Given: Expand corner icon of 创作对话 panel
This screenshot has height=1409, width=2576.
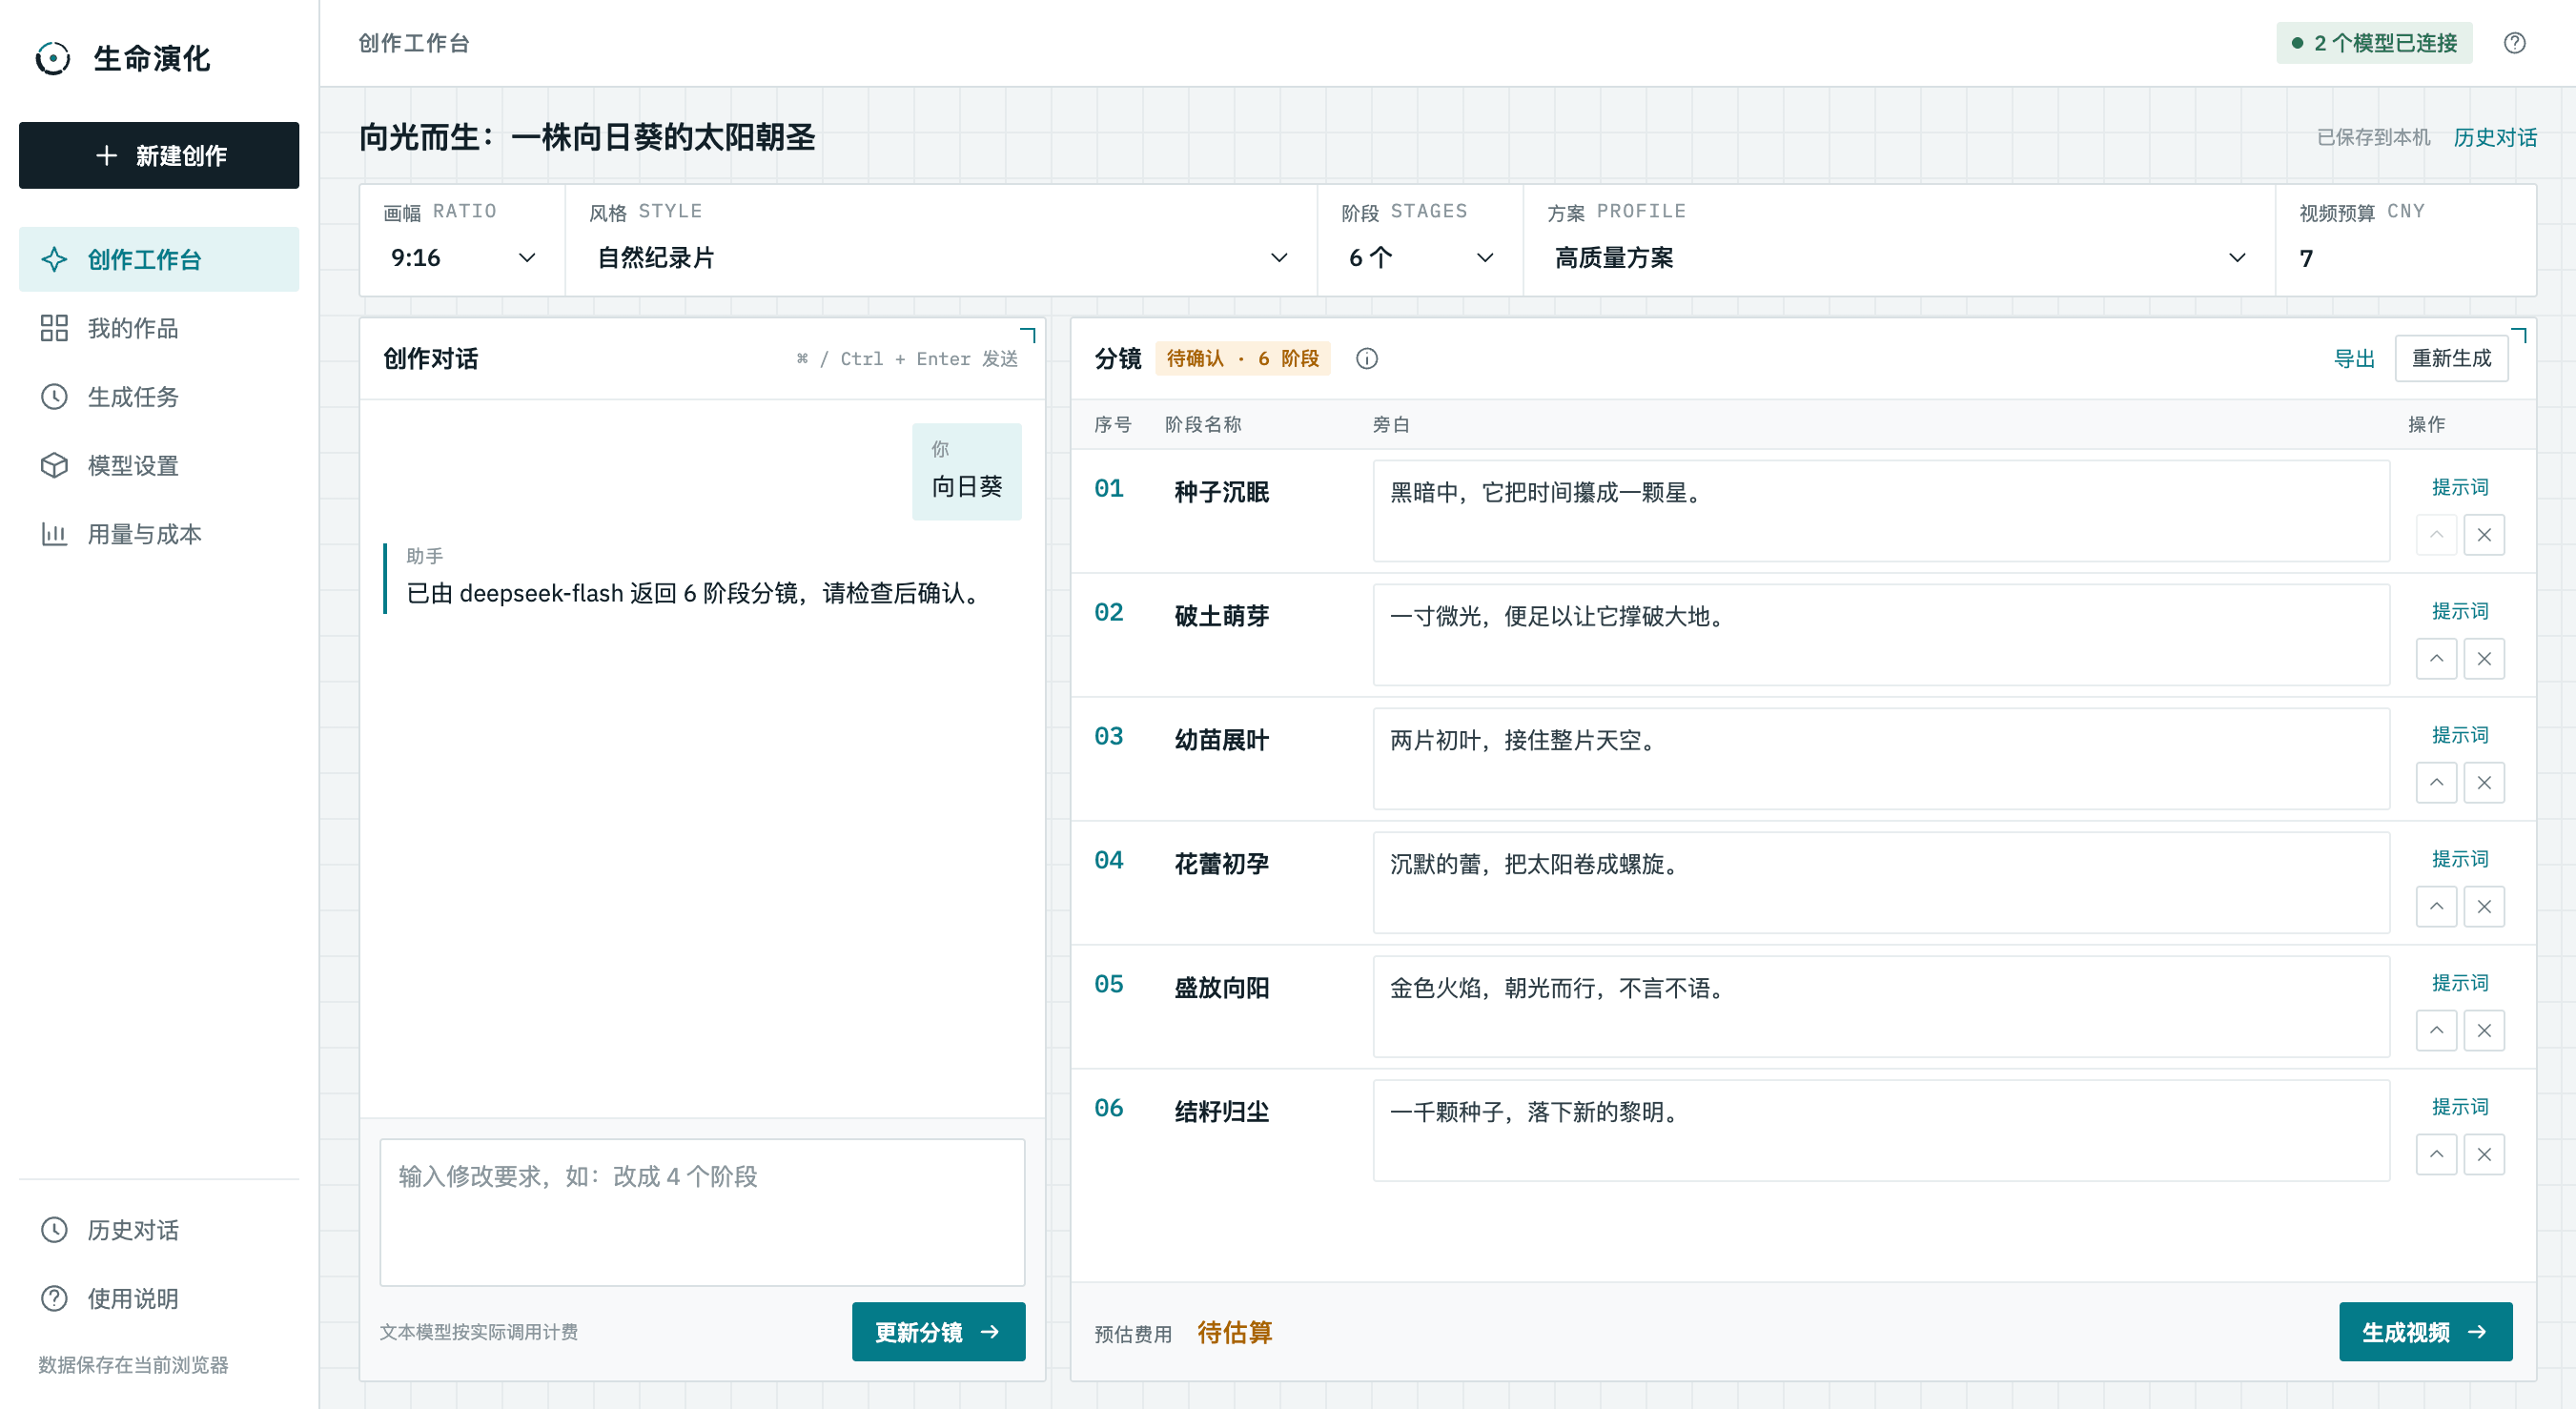Looking at the screenshot, I should point(1028,335).
